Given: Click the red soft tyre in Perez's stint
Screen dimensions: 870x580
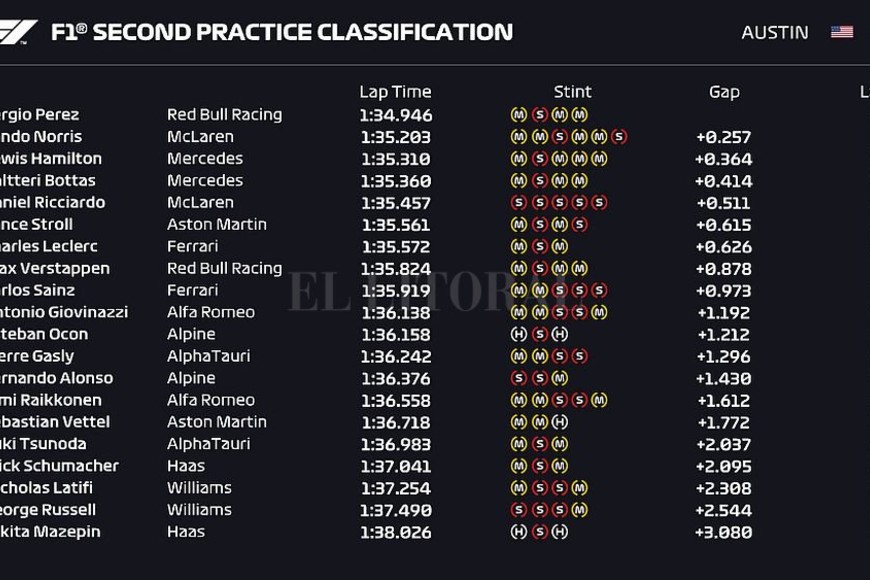Looking at the screenshot, I should (x=539, y=115).
